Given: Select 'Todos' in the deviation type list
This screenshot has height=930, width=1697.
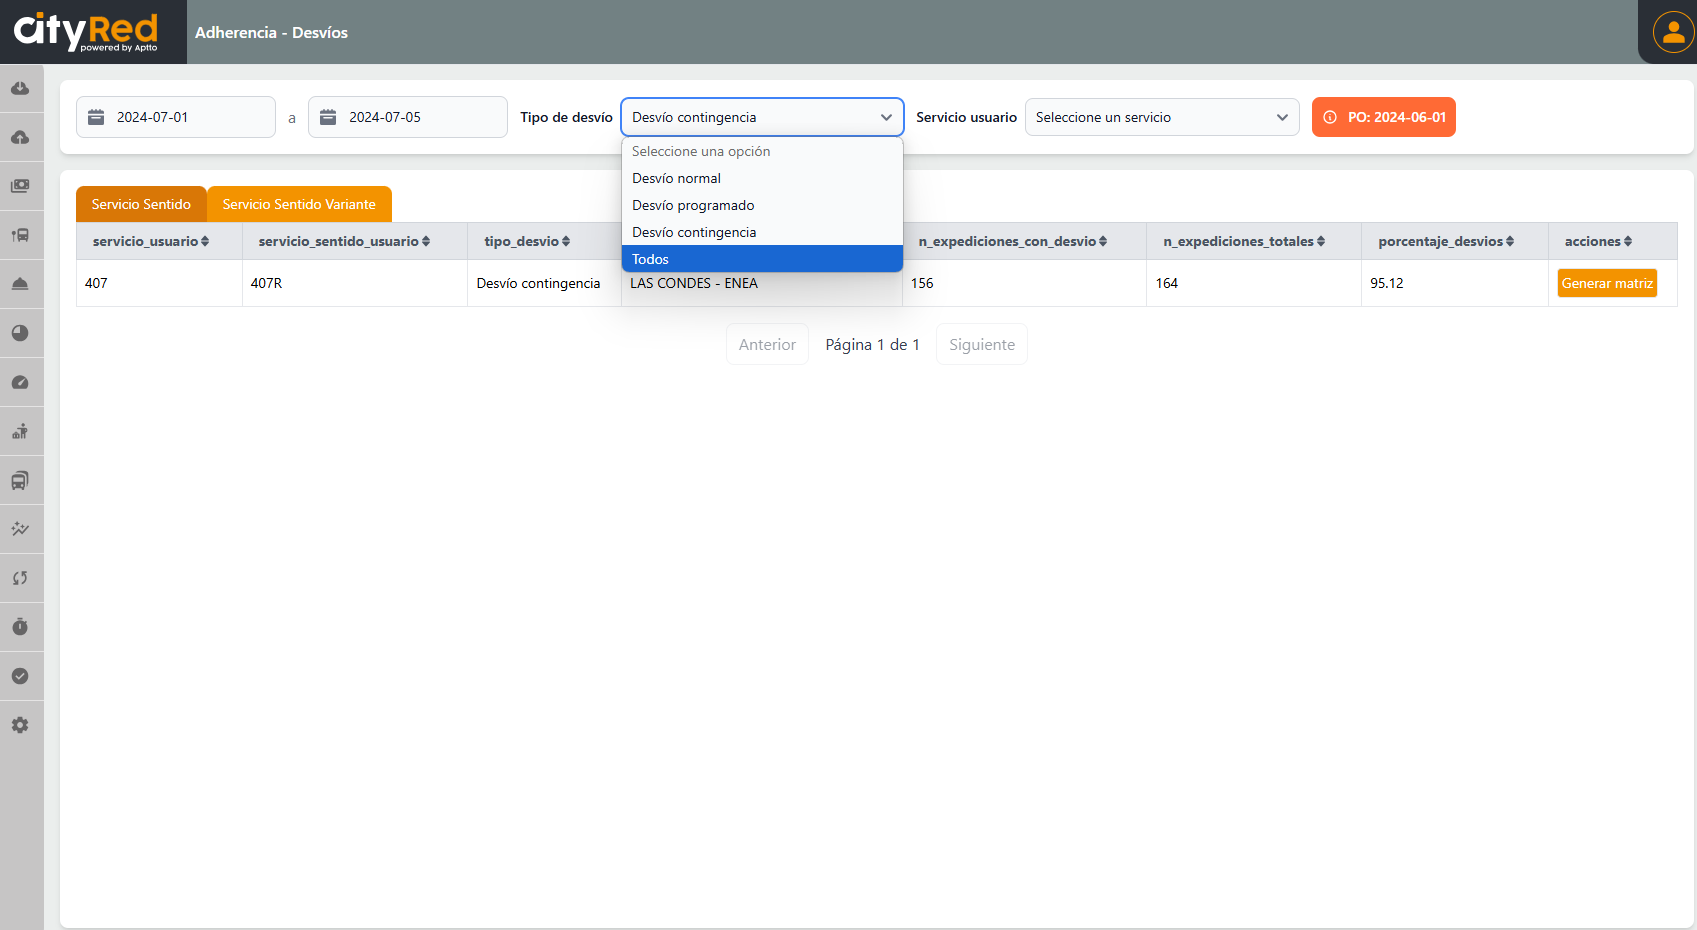Looking at the screenshot, I should [761, 259].
